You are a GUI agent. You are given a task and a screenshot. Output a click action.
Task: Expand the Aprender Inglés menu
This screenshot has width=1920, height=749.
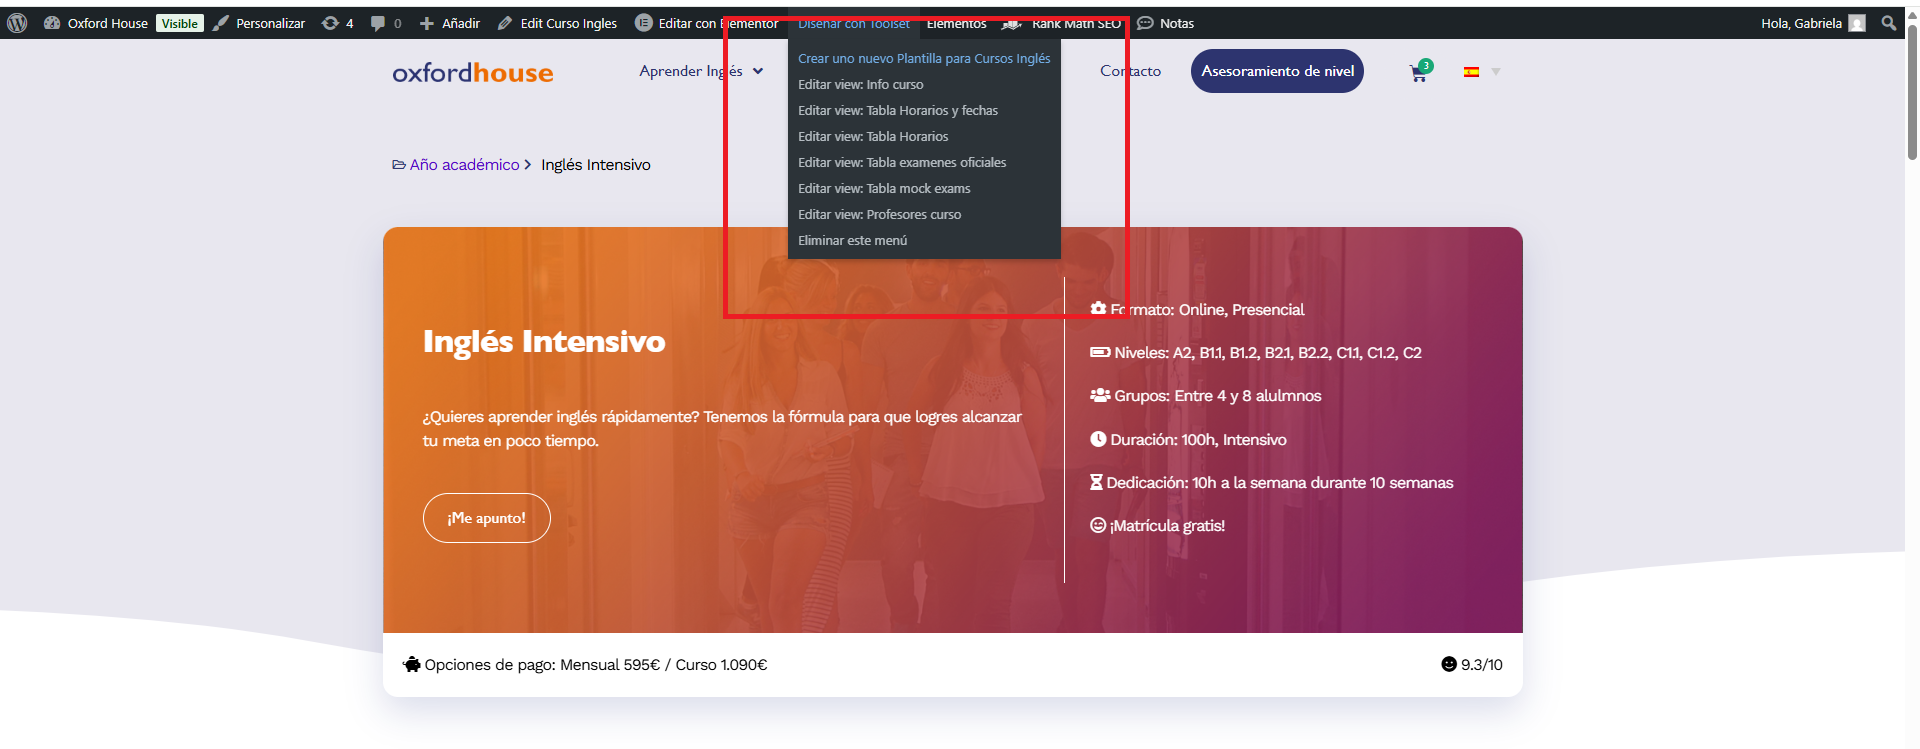point(700,71)
